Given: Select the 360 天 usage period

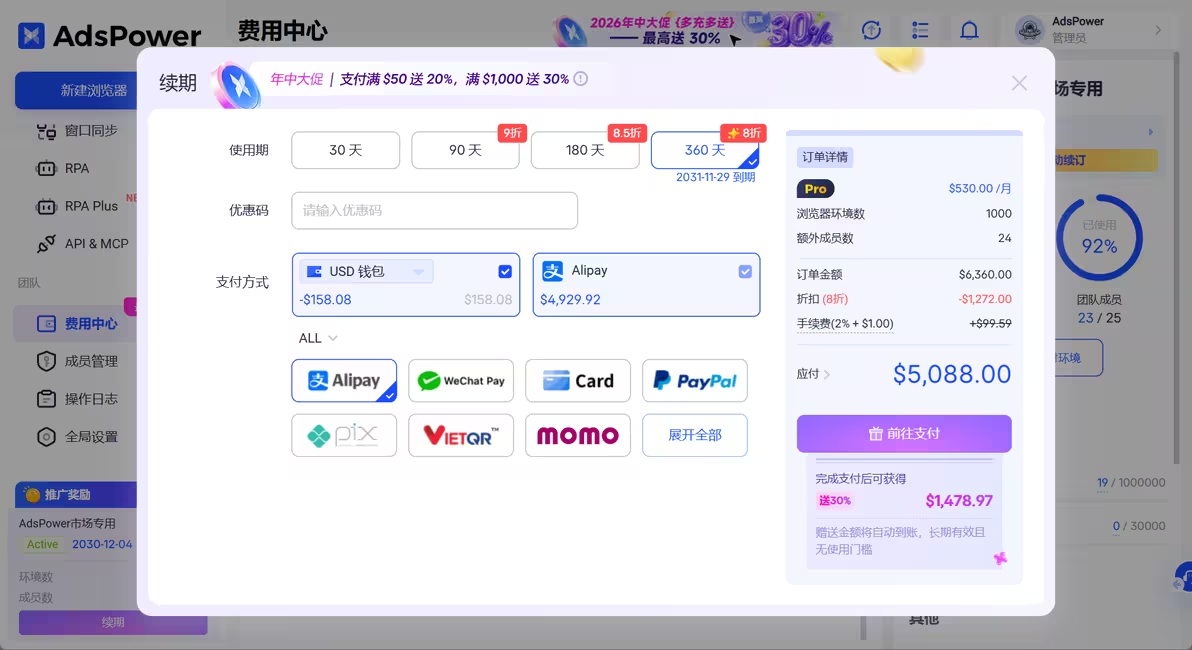Looking at the screenshot, I should click(705, 151).
